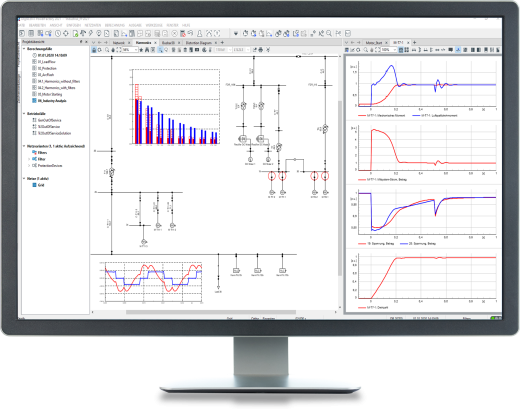Open the diagram zoom percentage dropdown
The image size is (520, 414).
pos(130,50)
